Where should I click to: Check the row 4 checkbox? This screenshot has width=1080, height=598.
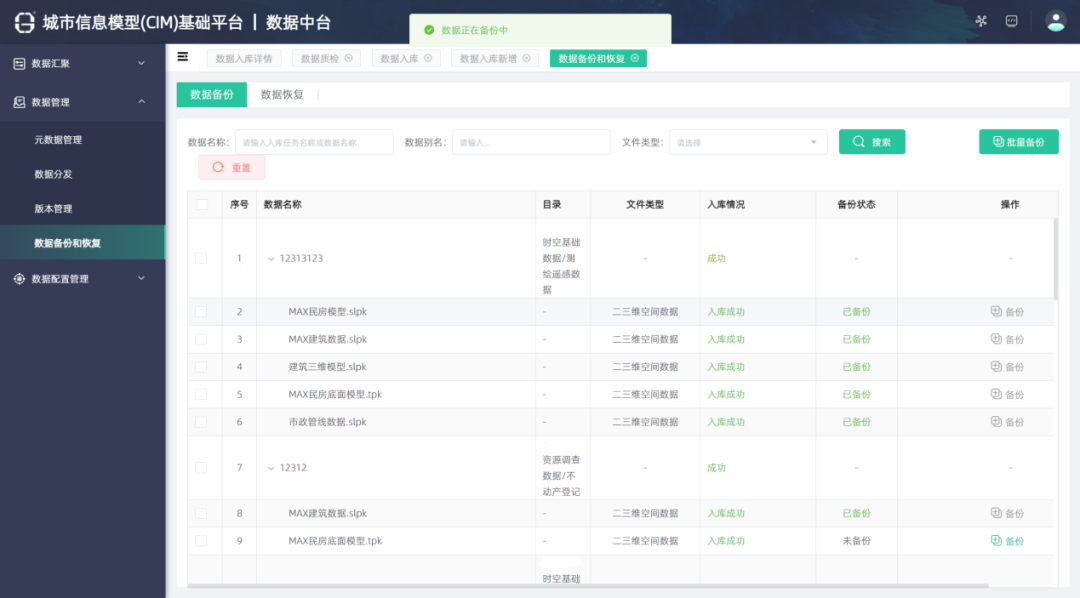(x=201, y=367)
